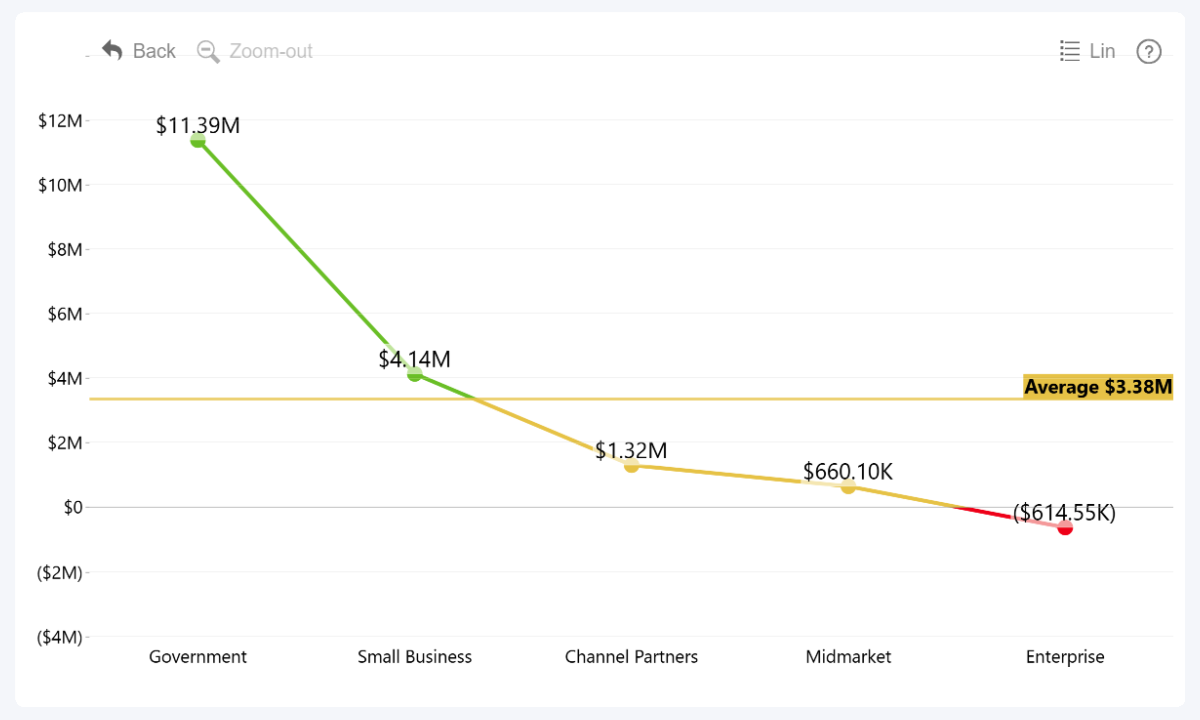Select the Small Business data point marker
Screen dimensions: 1200x720
coord(414,374)
